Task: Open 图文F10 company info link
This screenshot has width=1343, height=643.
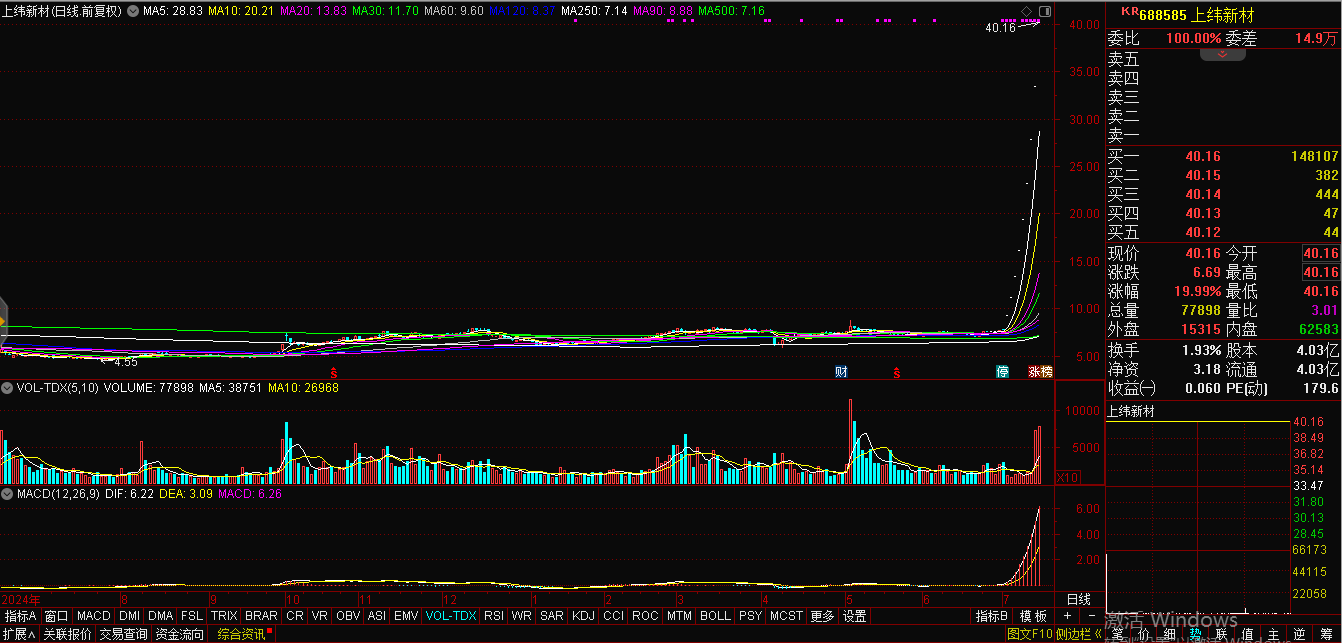Action: 1030,634
